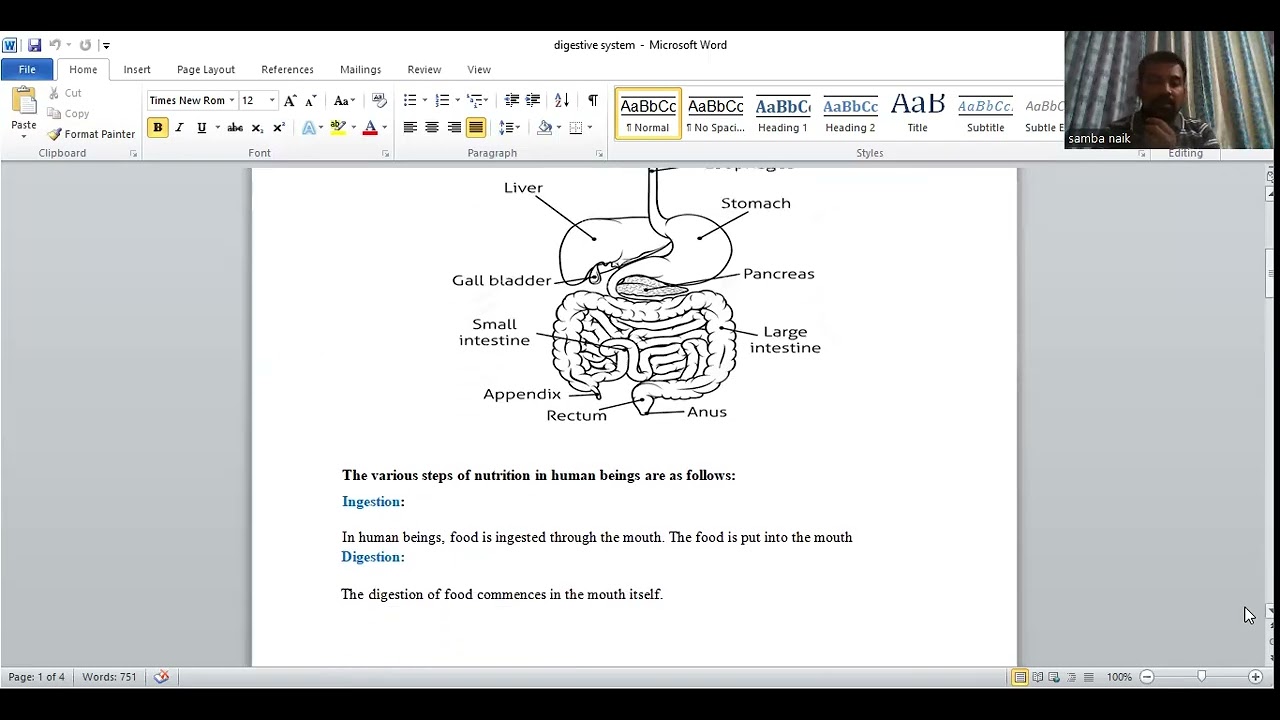Image resolution: width=1280 pixels, height=720 pixels.
Task: Apply the Format Painter
Action: coord(91,134)
